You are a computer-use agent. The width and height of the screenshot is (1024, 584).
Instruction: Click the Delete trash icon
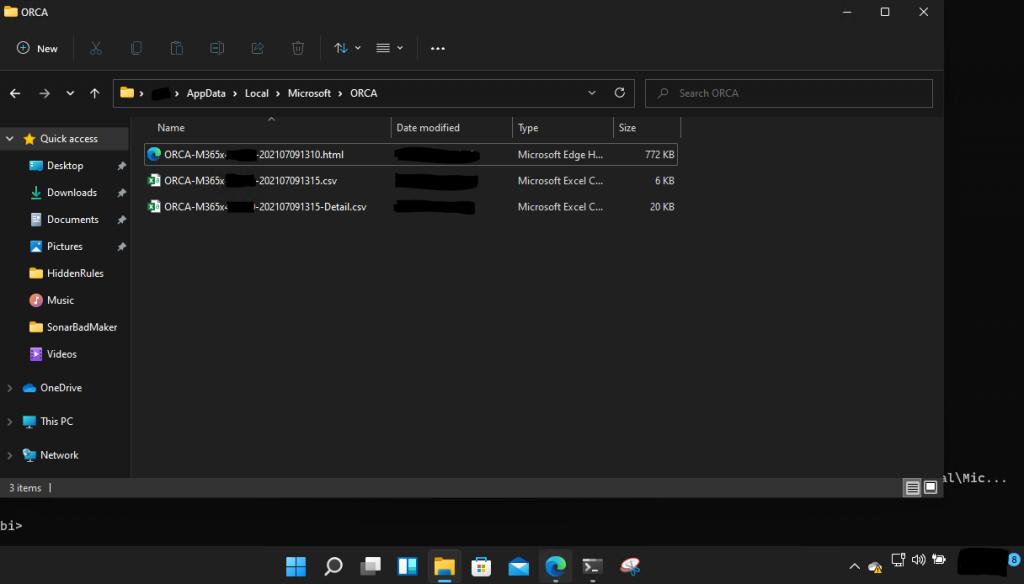(298, 48)
